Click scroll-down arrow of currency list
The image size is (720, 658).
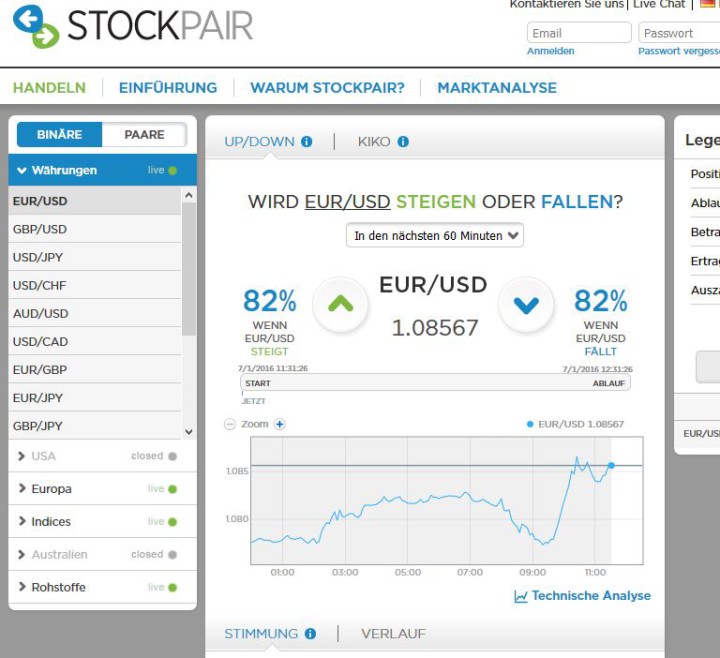click(x=189, y=432)
